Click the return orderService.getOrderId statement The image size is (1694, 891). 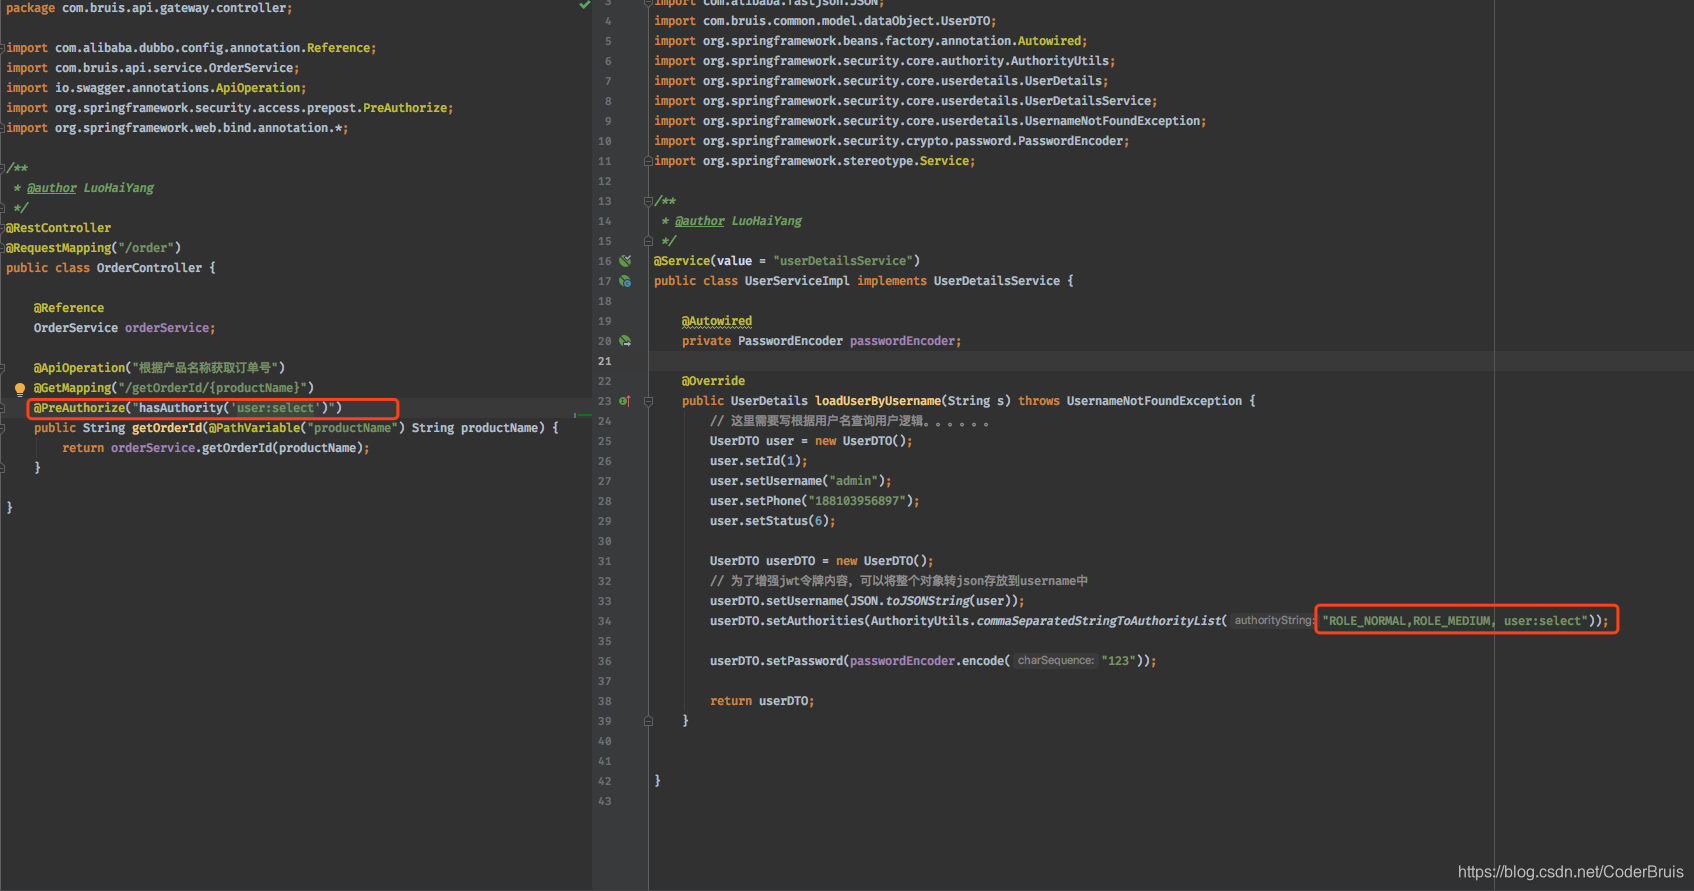click(x=216, y=448)
